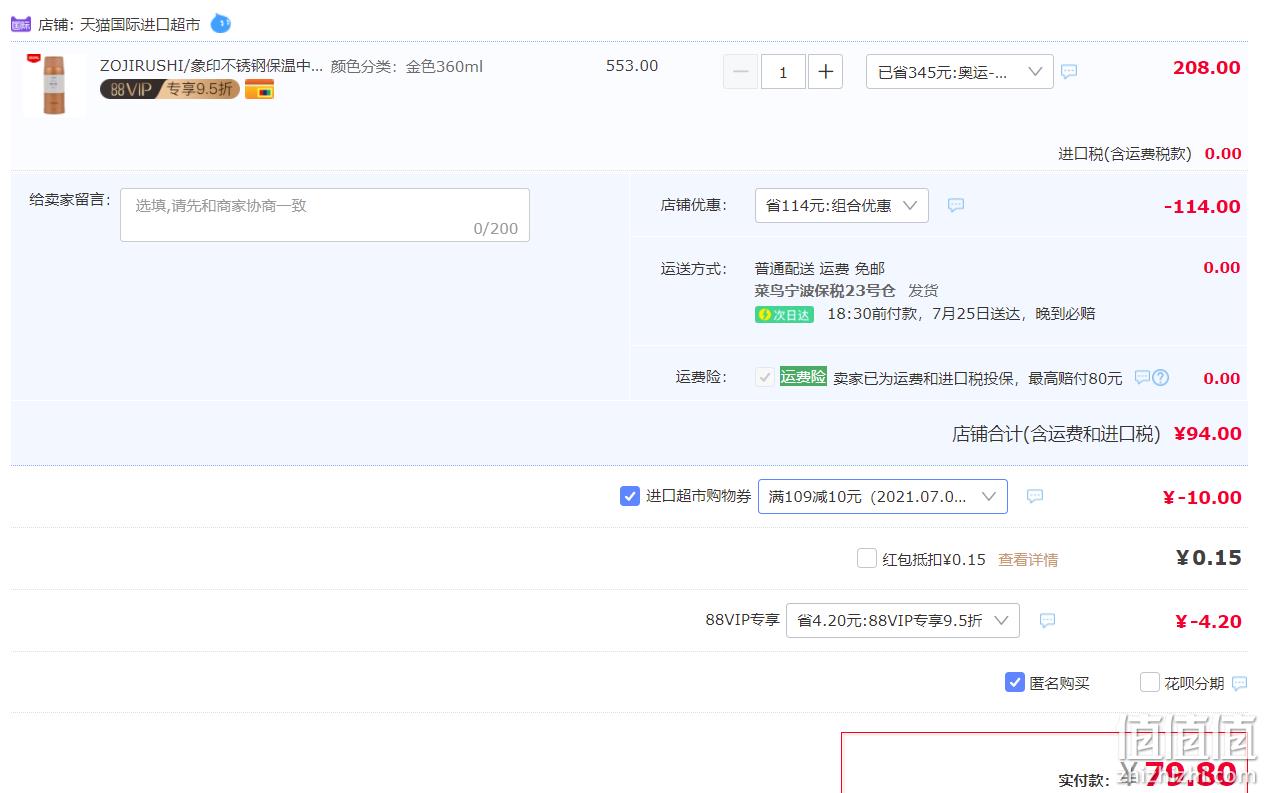1266x793 pixels.
Task: Click the comment icon beside 满109减10元 dropdown
Action: pyautogui.click(x=1035, y=496)
